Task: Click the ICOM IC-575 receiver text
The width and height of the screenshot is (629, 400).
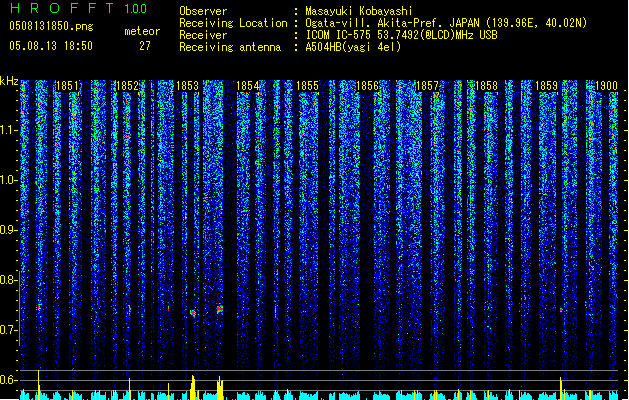Action: (402, 35)
